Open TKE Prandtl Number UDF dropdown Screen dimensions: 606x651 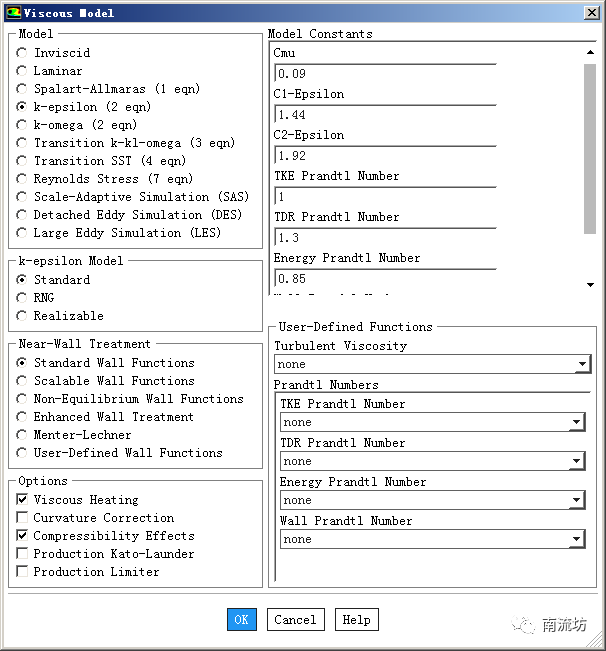click(433, 423)
